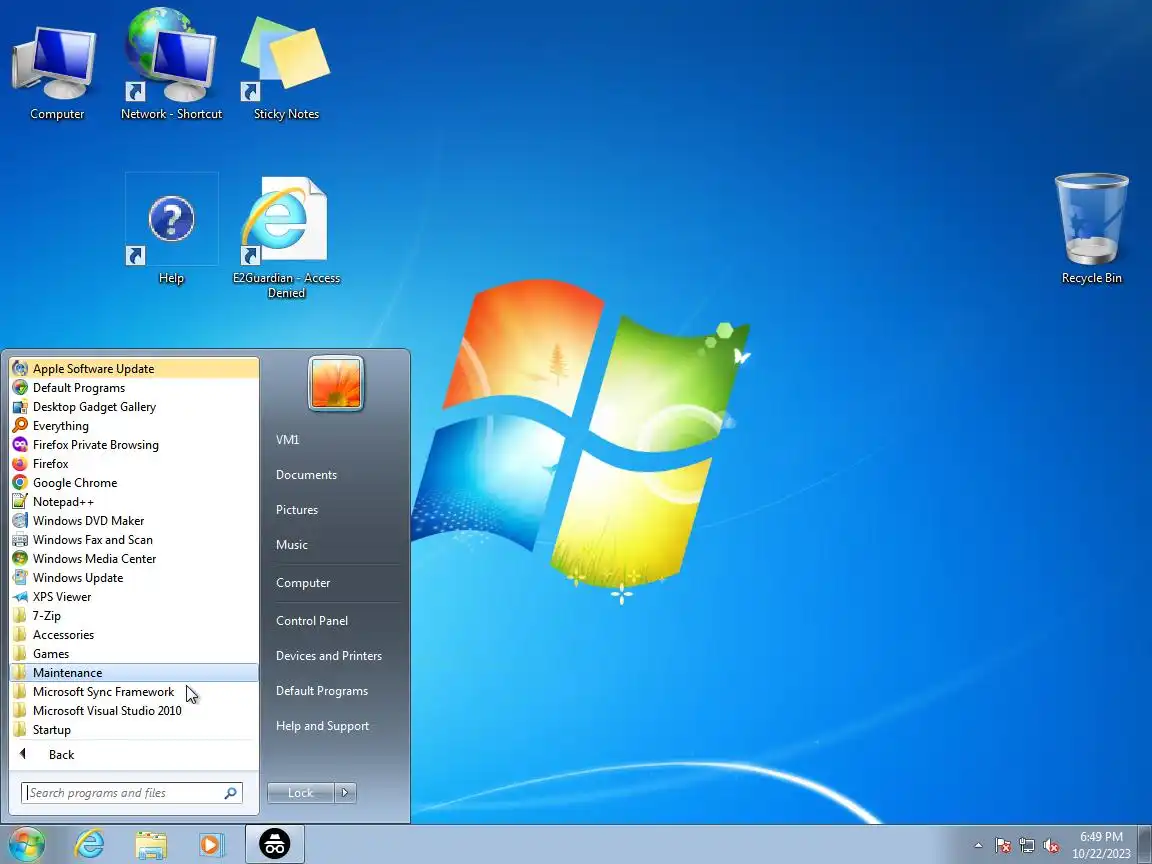
Task: Open the shutdown options arrow next to Lock
Action: [x=345, y=793]
